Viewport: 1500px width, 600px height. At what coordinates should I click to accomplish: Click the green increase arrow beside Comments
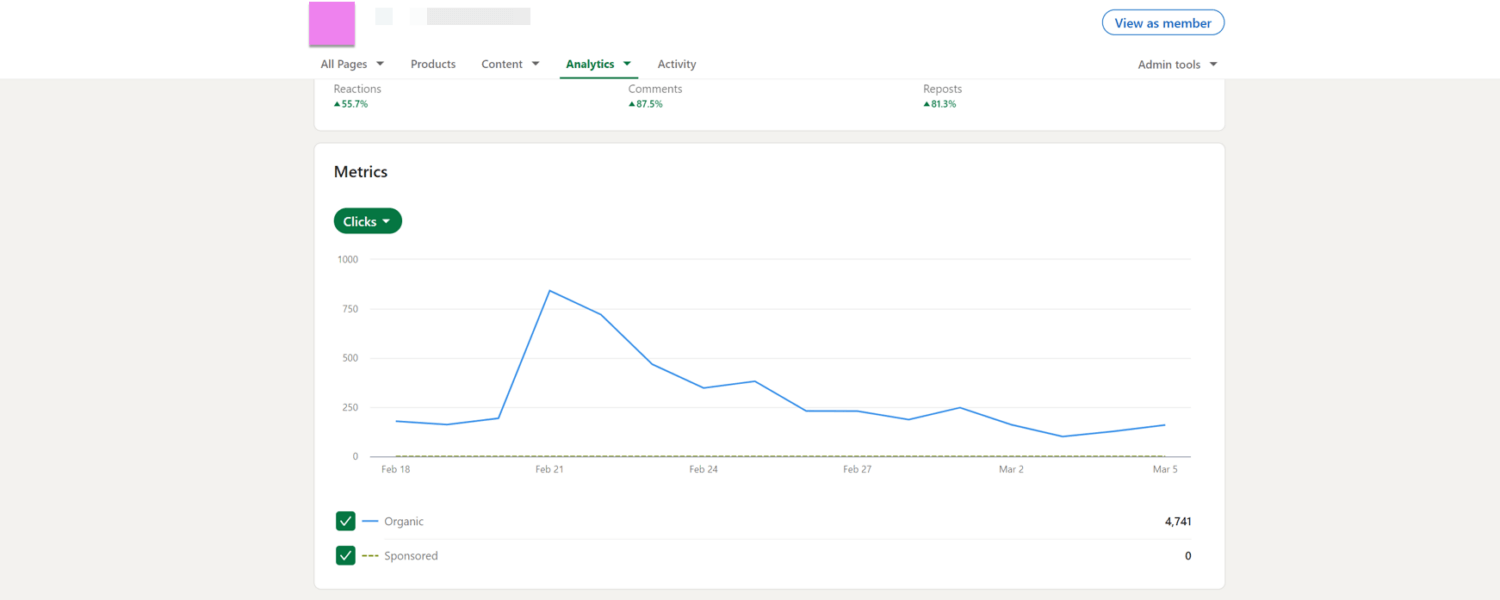tap(631, 103)
